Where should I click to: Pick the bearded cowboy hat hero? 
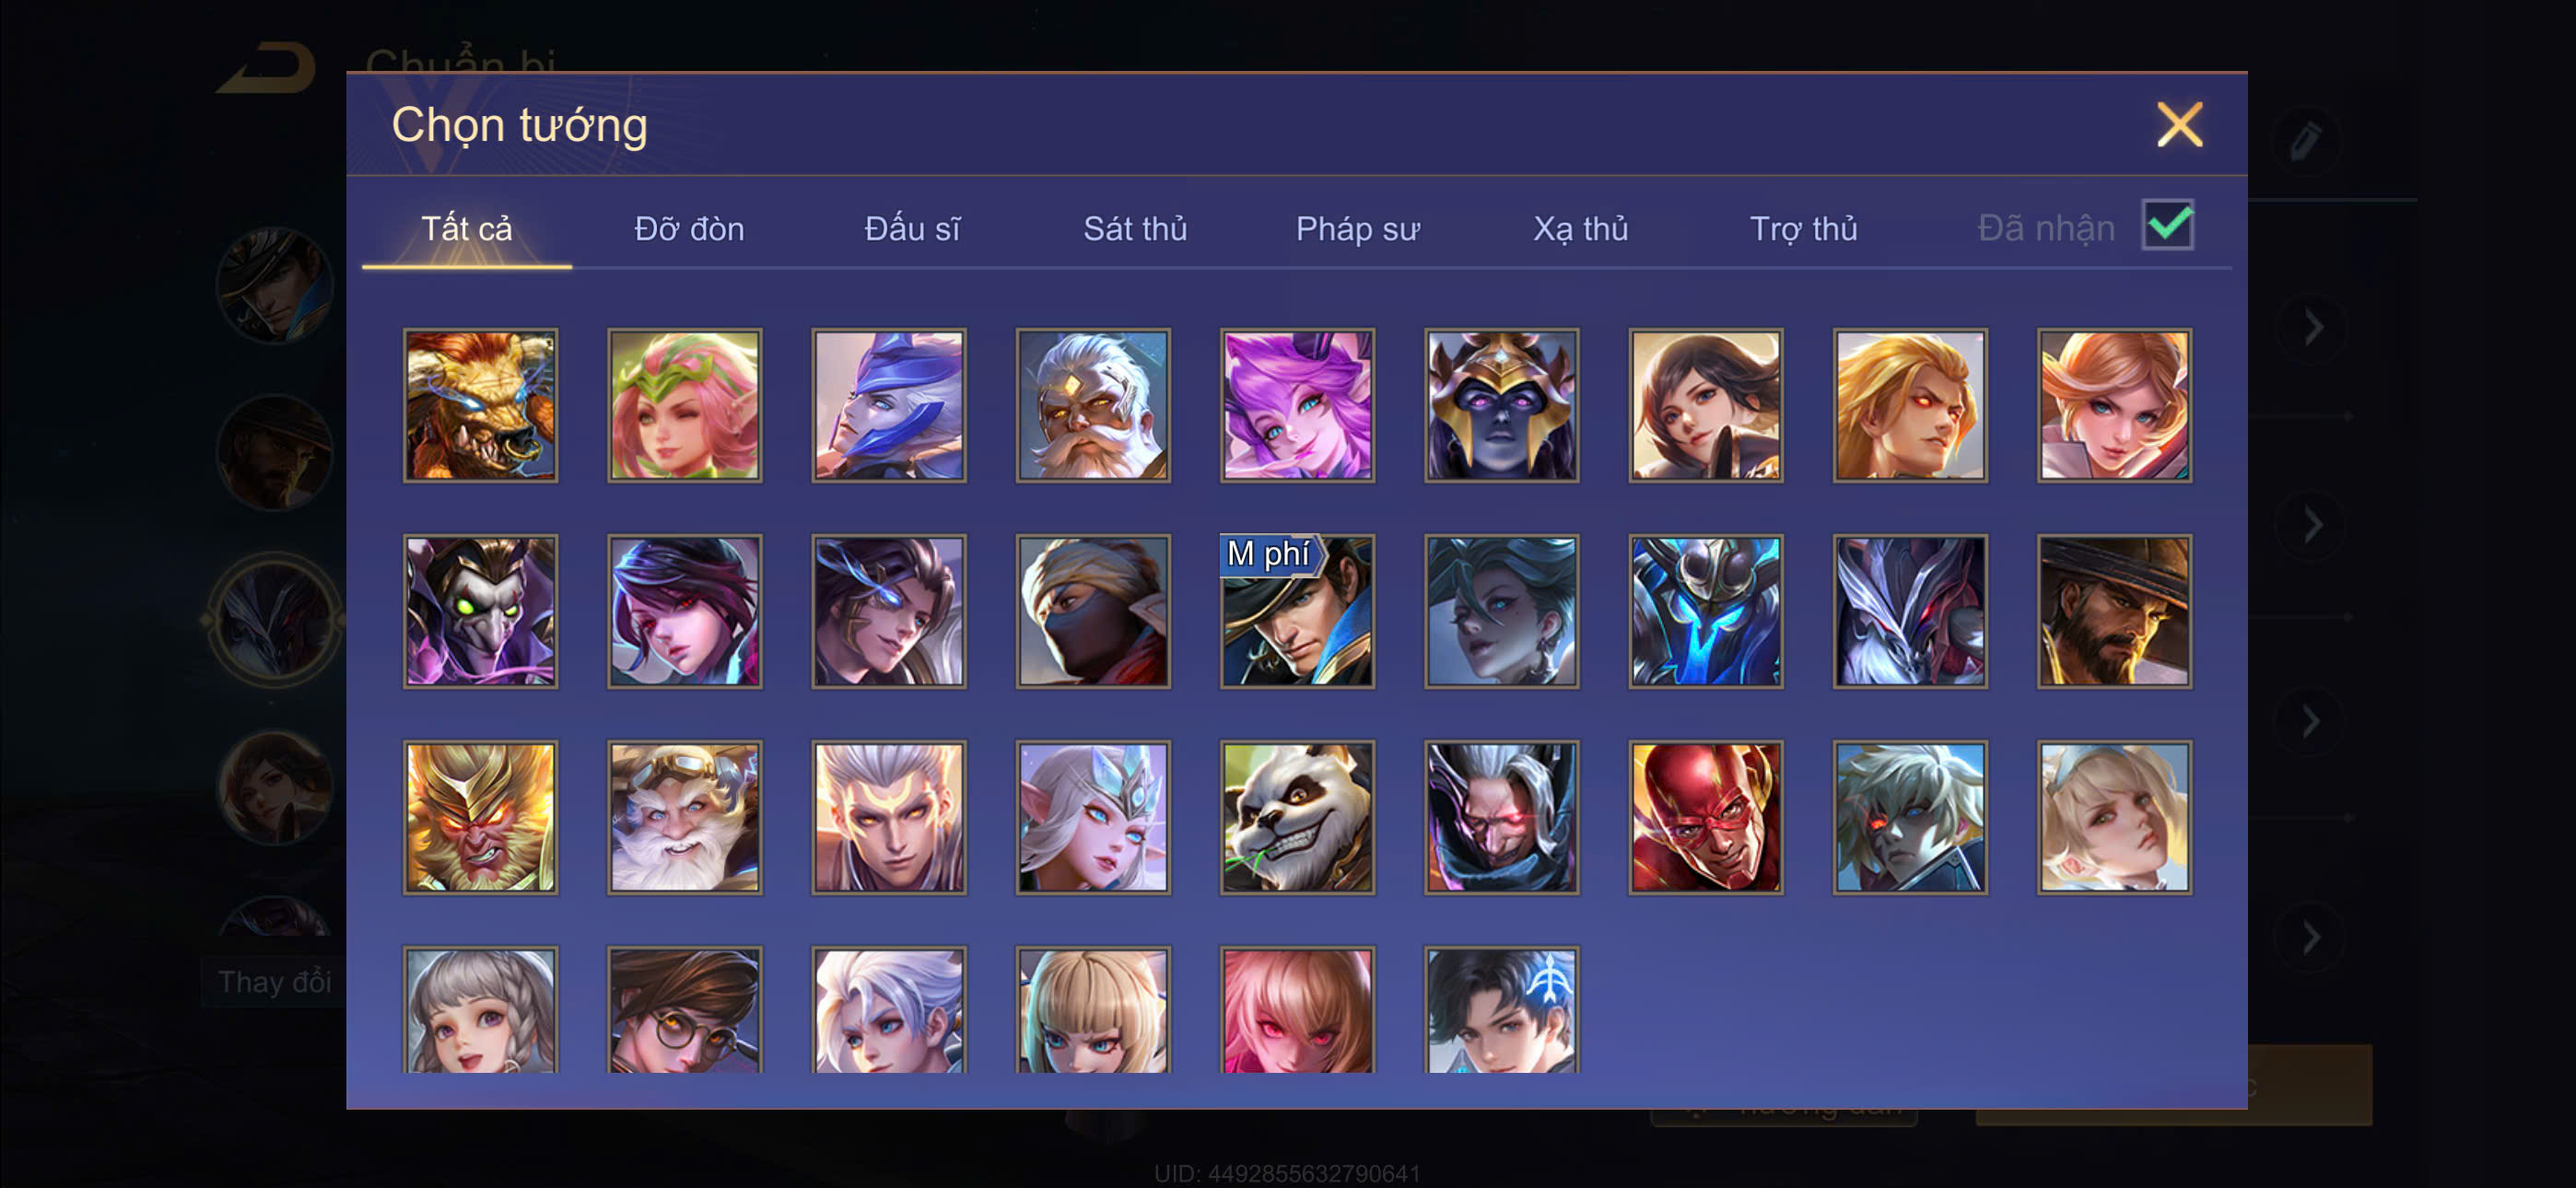(x=2113, y=611)
